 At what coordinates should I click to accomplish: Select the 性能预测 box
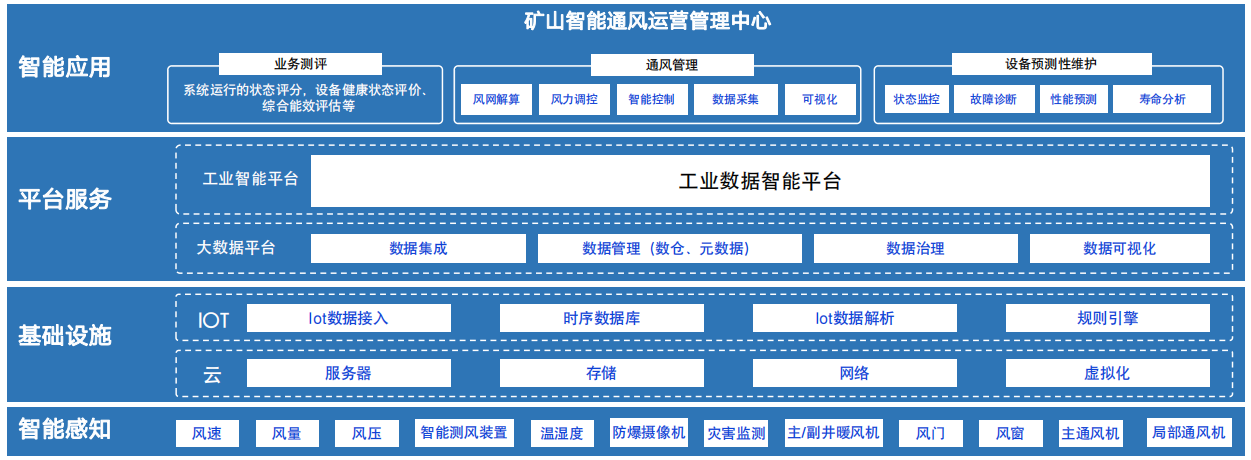(x=1073, y=99)
